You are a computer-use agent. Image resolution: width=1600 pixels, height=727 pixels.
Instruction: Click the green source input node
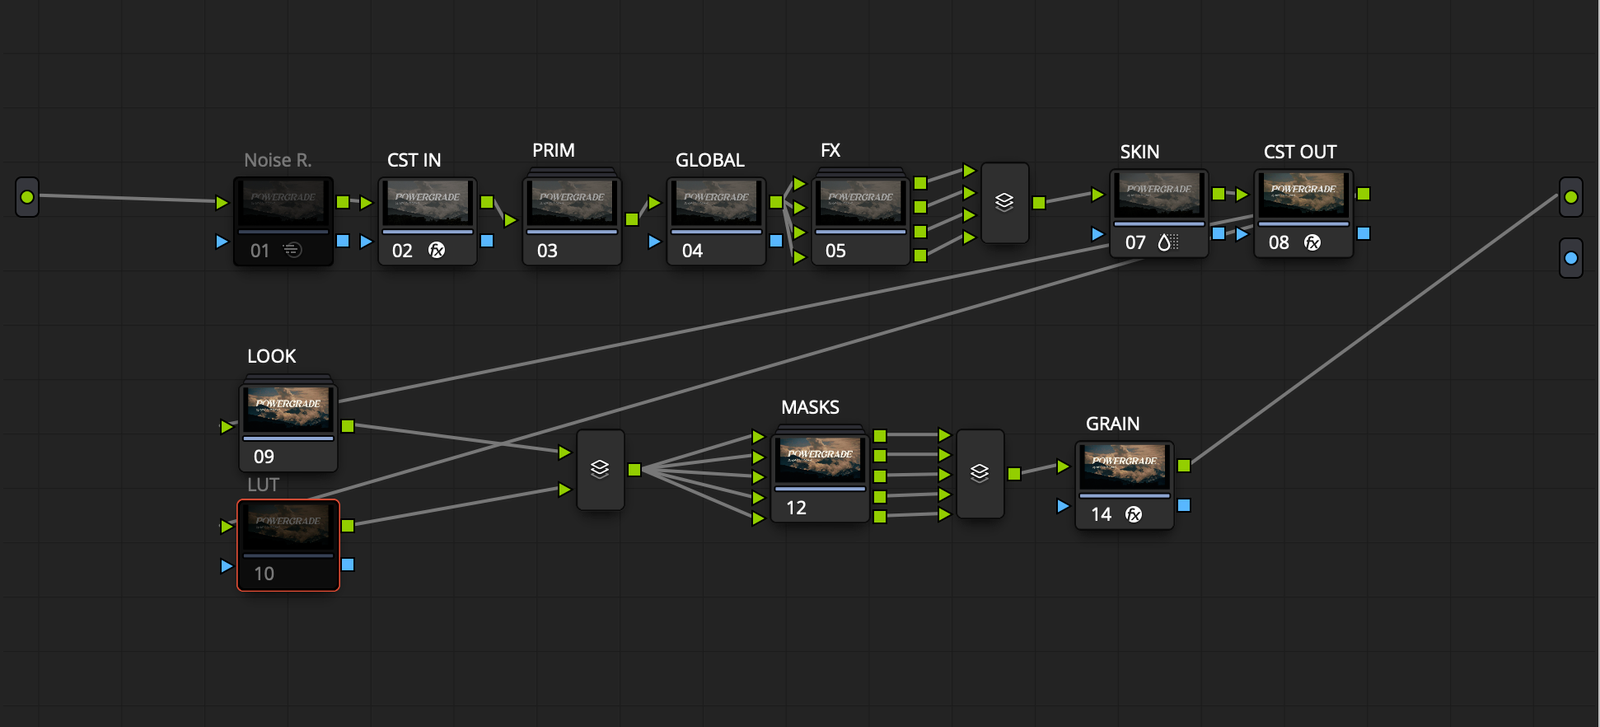(27, 197)
